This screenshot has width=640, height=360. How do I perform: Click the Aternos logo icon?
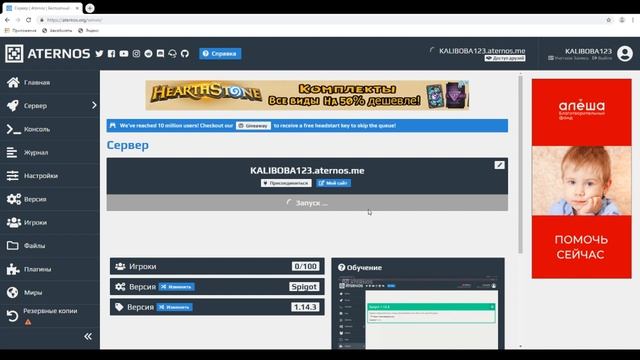pyautogui.click(x=14, y=53)
